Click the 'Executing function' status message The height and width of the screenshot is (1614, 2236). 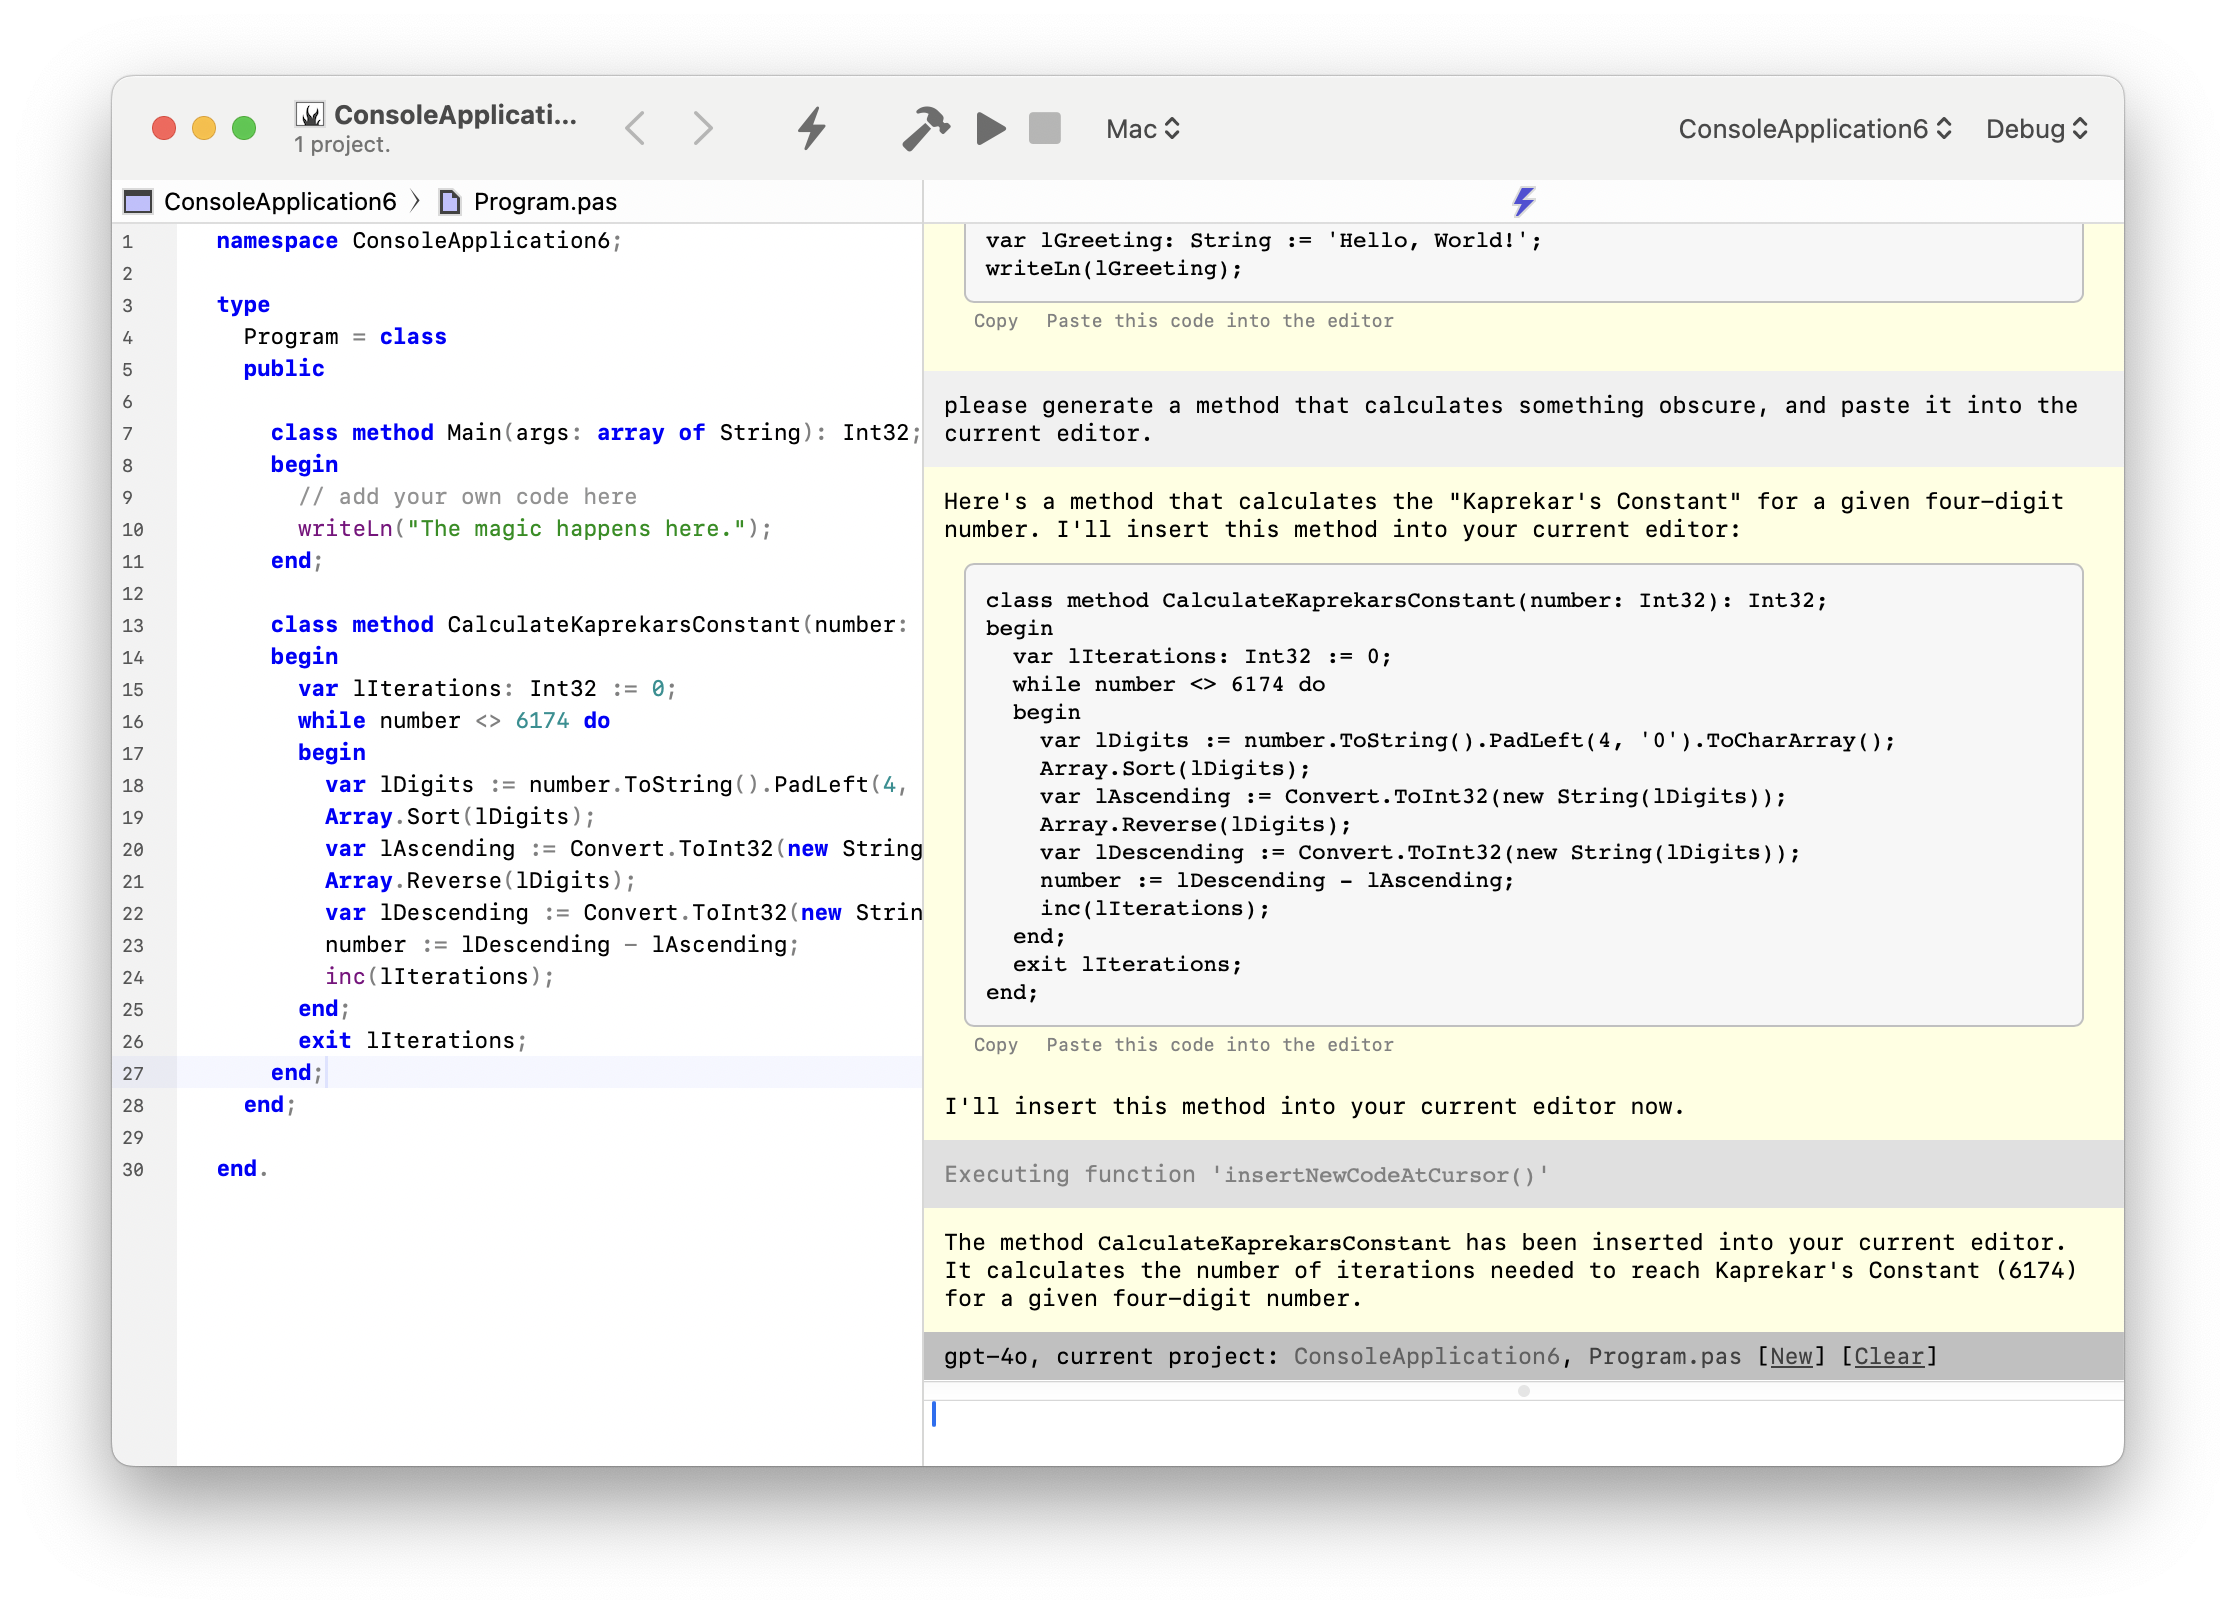(1246, 1175)
